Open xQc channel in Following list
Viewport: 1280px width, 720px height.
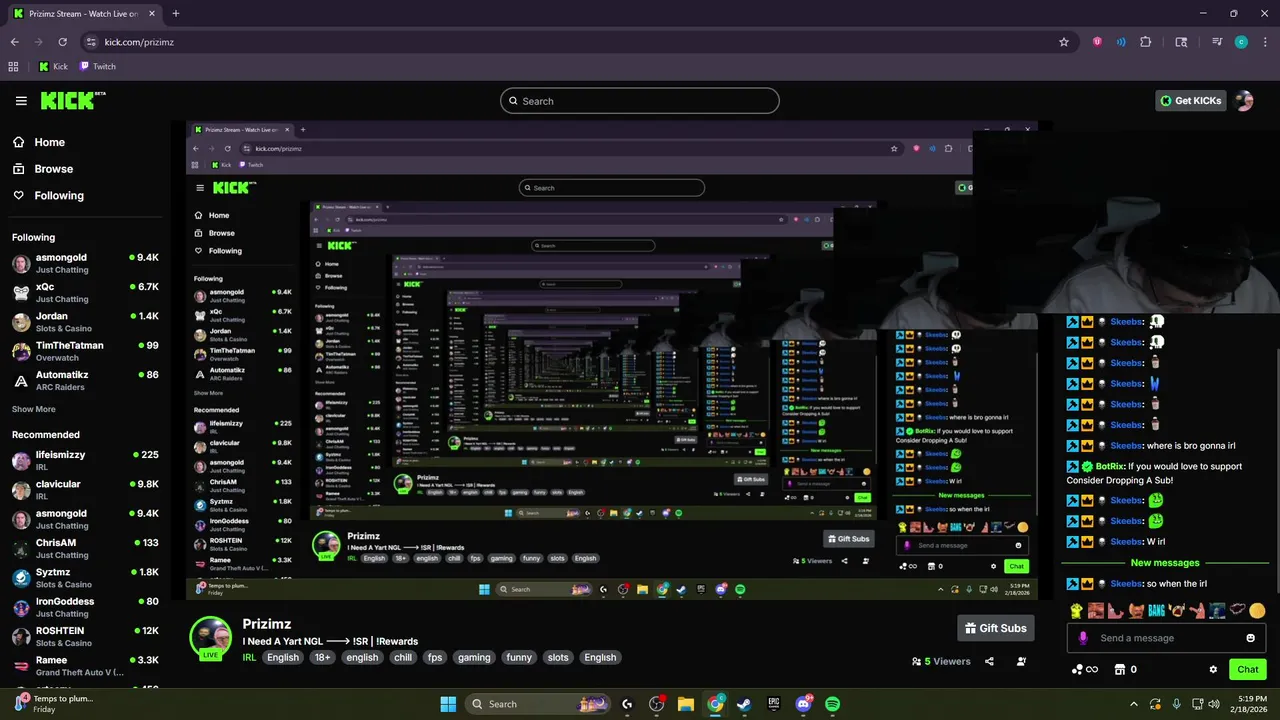[x=84, y=292]
